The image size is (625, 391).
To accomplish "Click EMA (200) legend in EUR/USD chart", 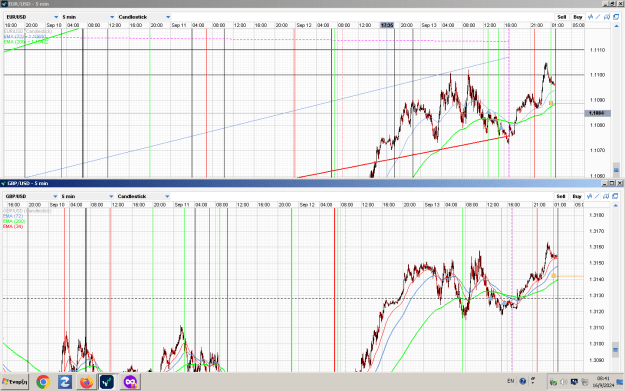I will [x=26, y=42].
